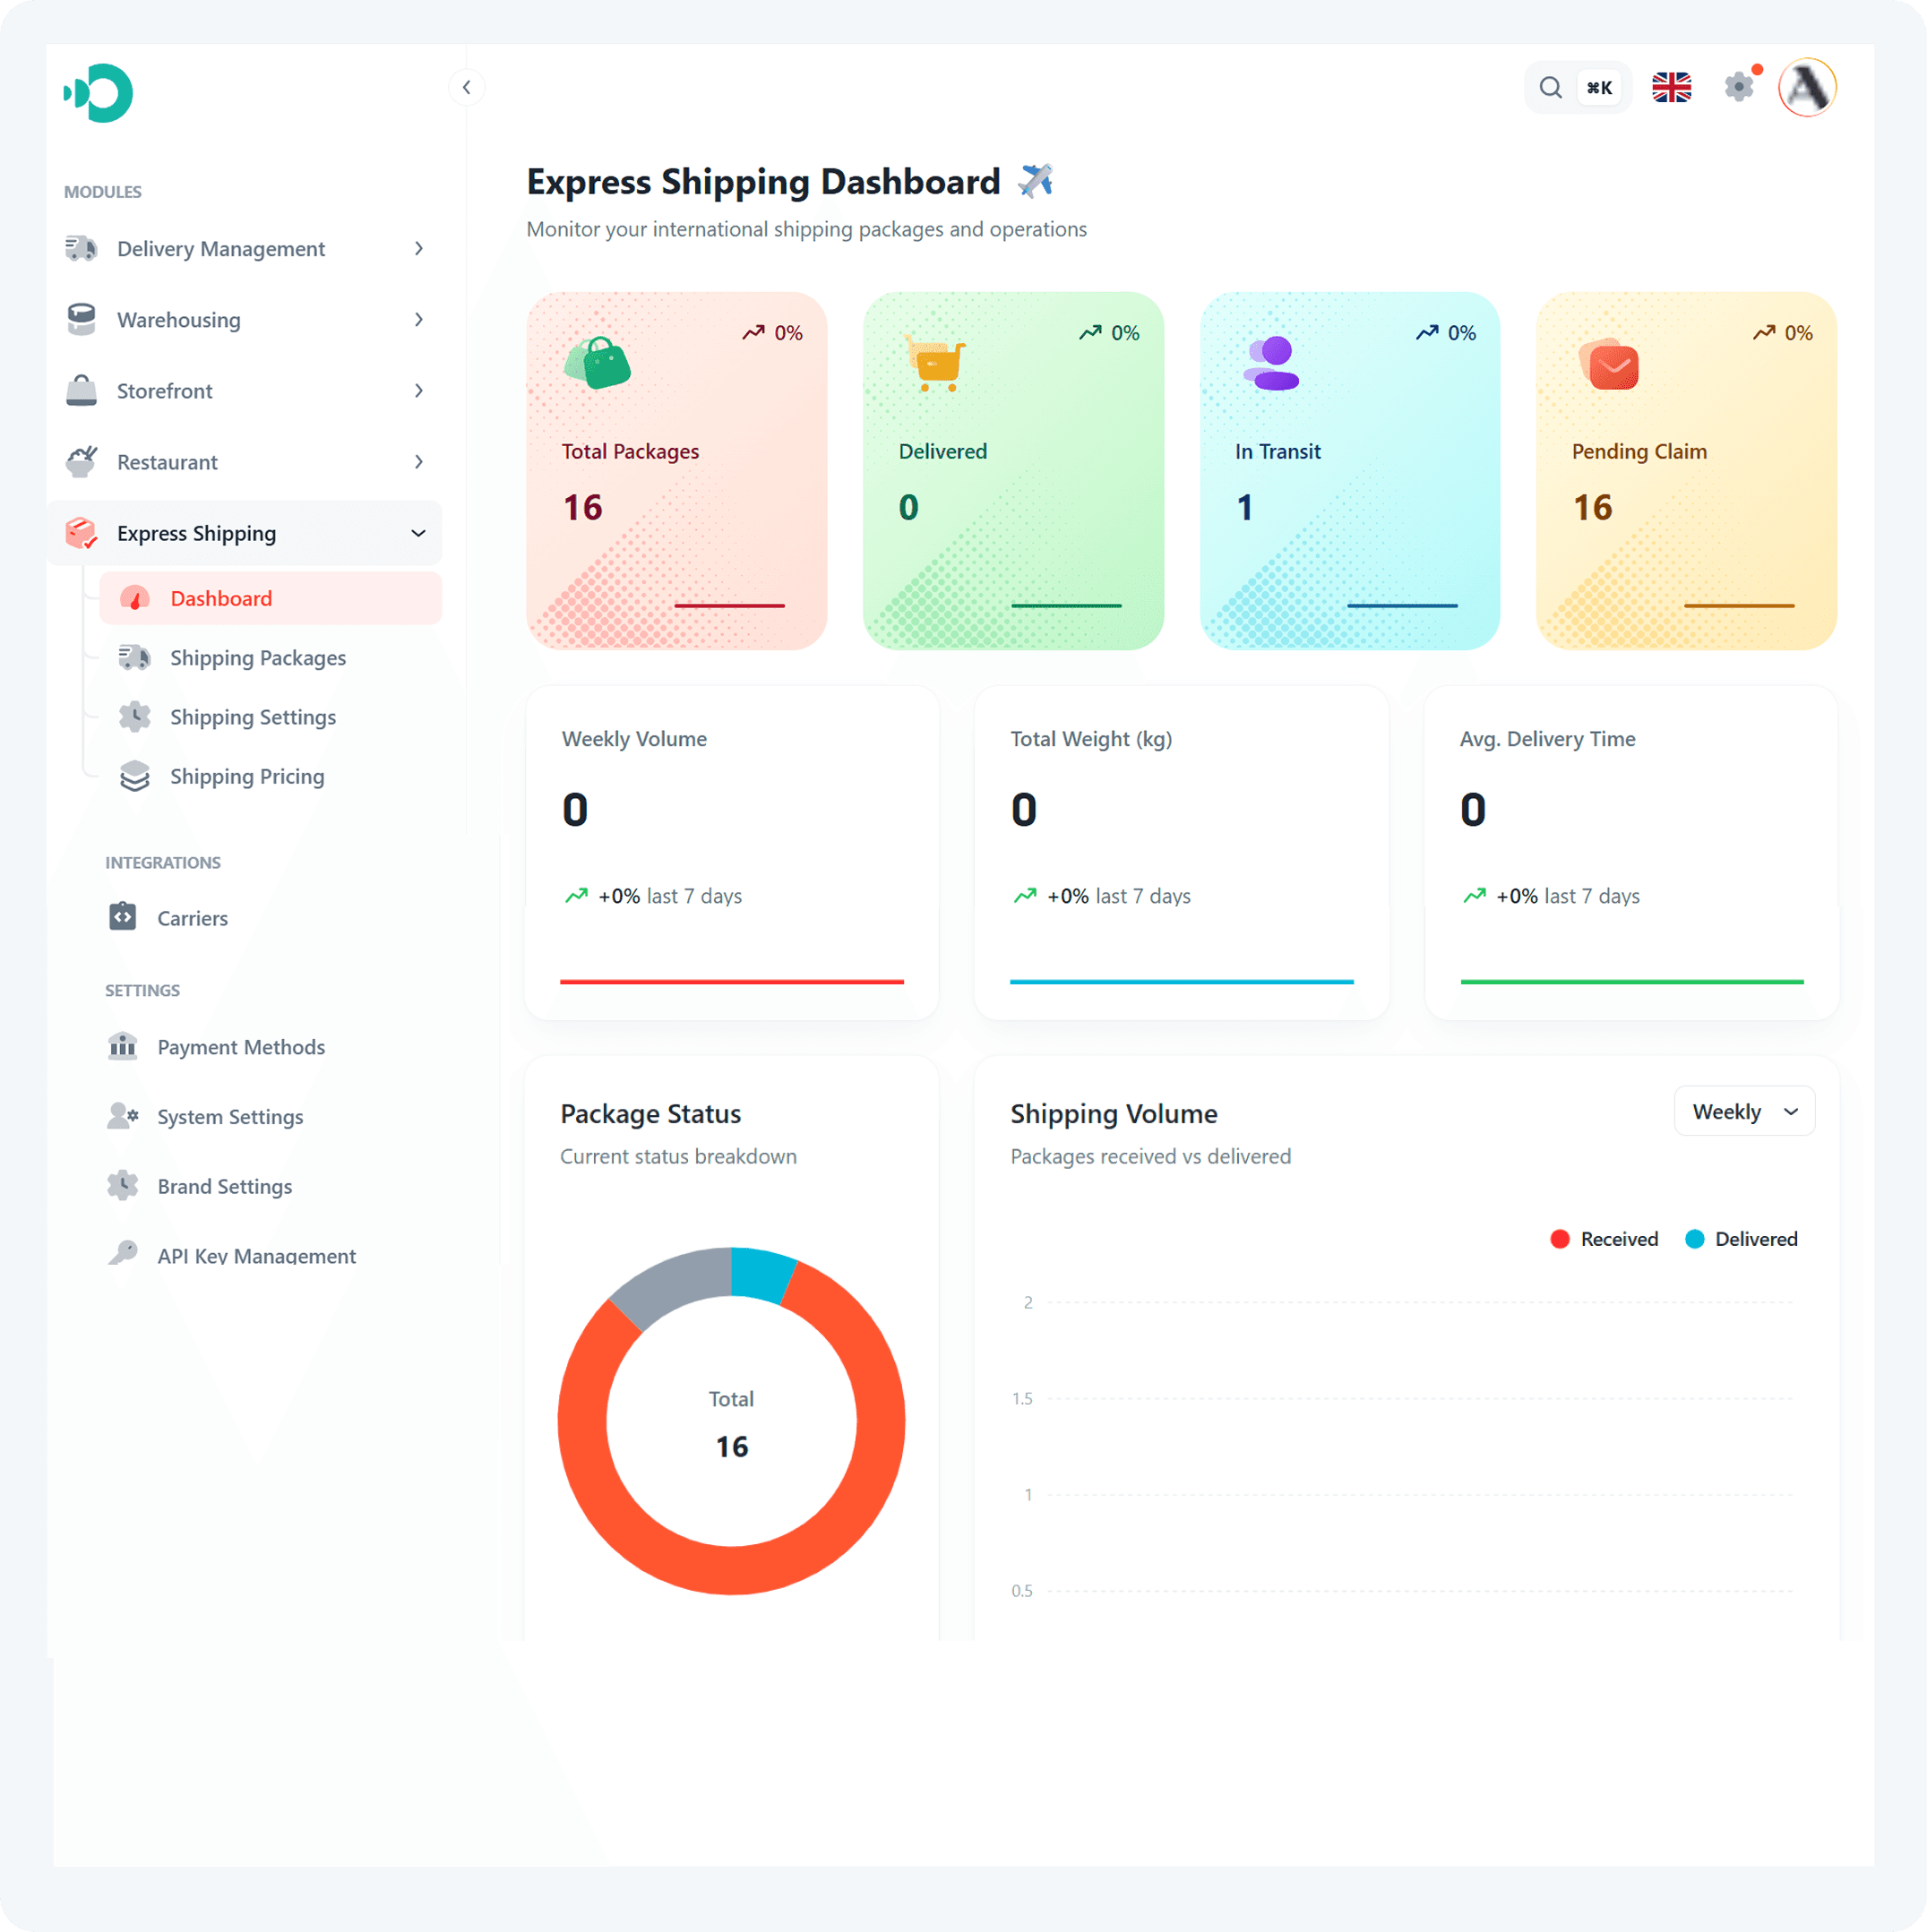The height and width of the screenshot is (1932, 1927).
Task: Open the settings gear with notification dot
Action: point(1739,88)
